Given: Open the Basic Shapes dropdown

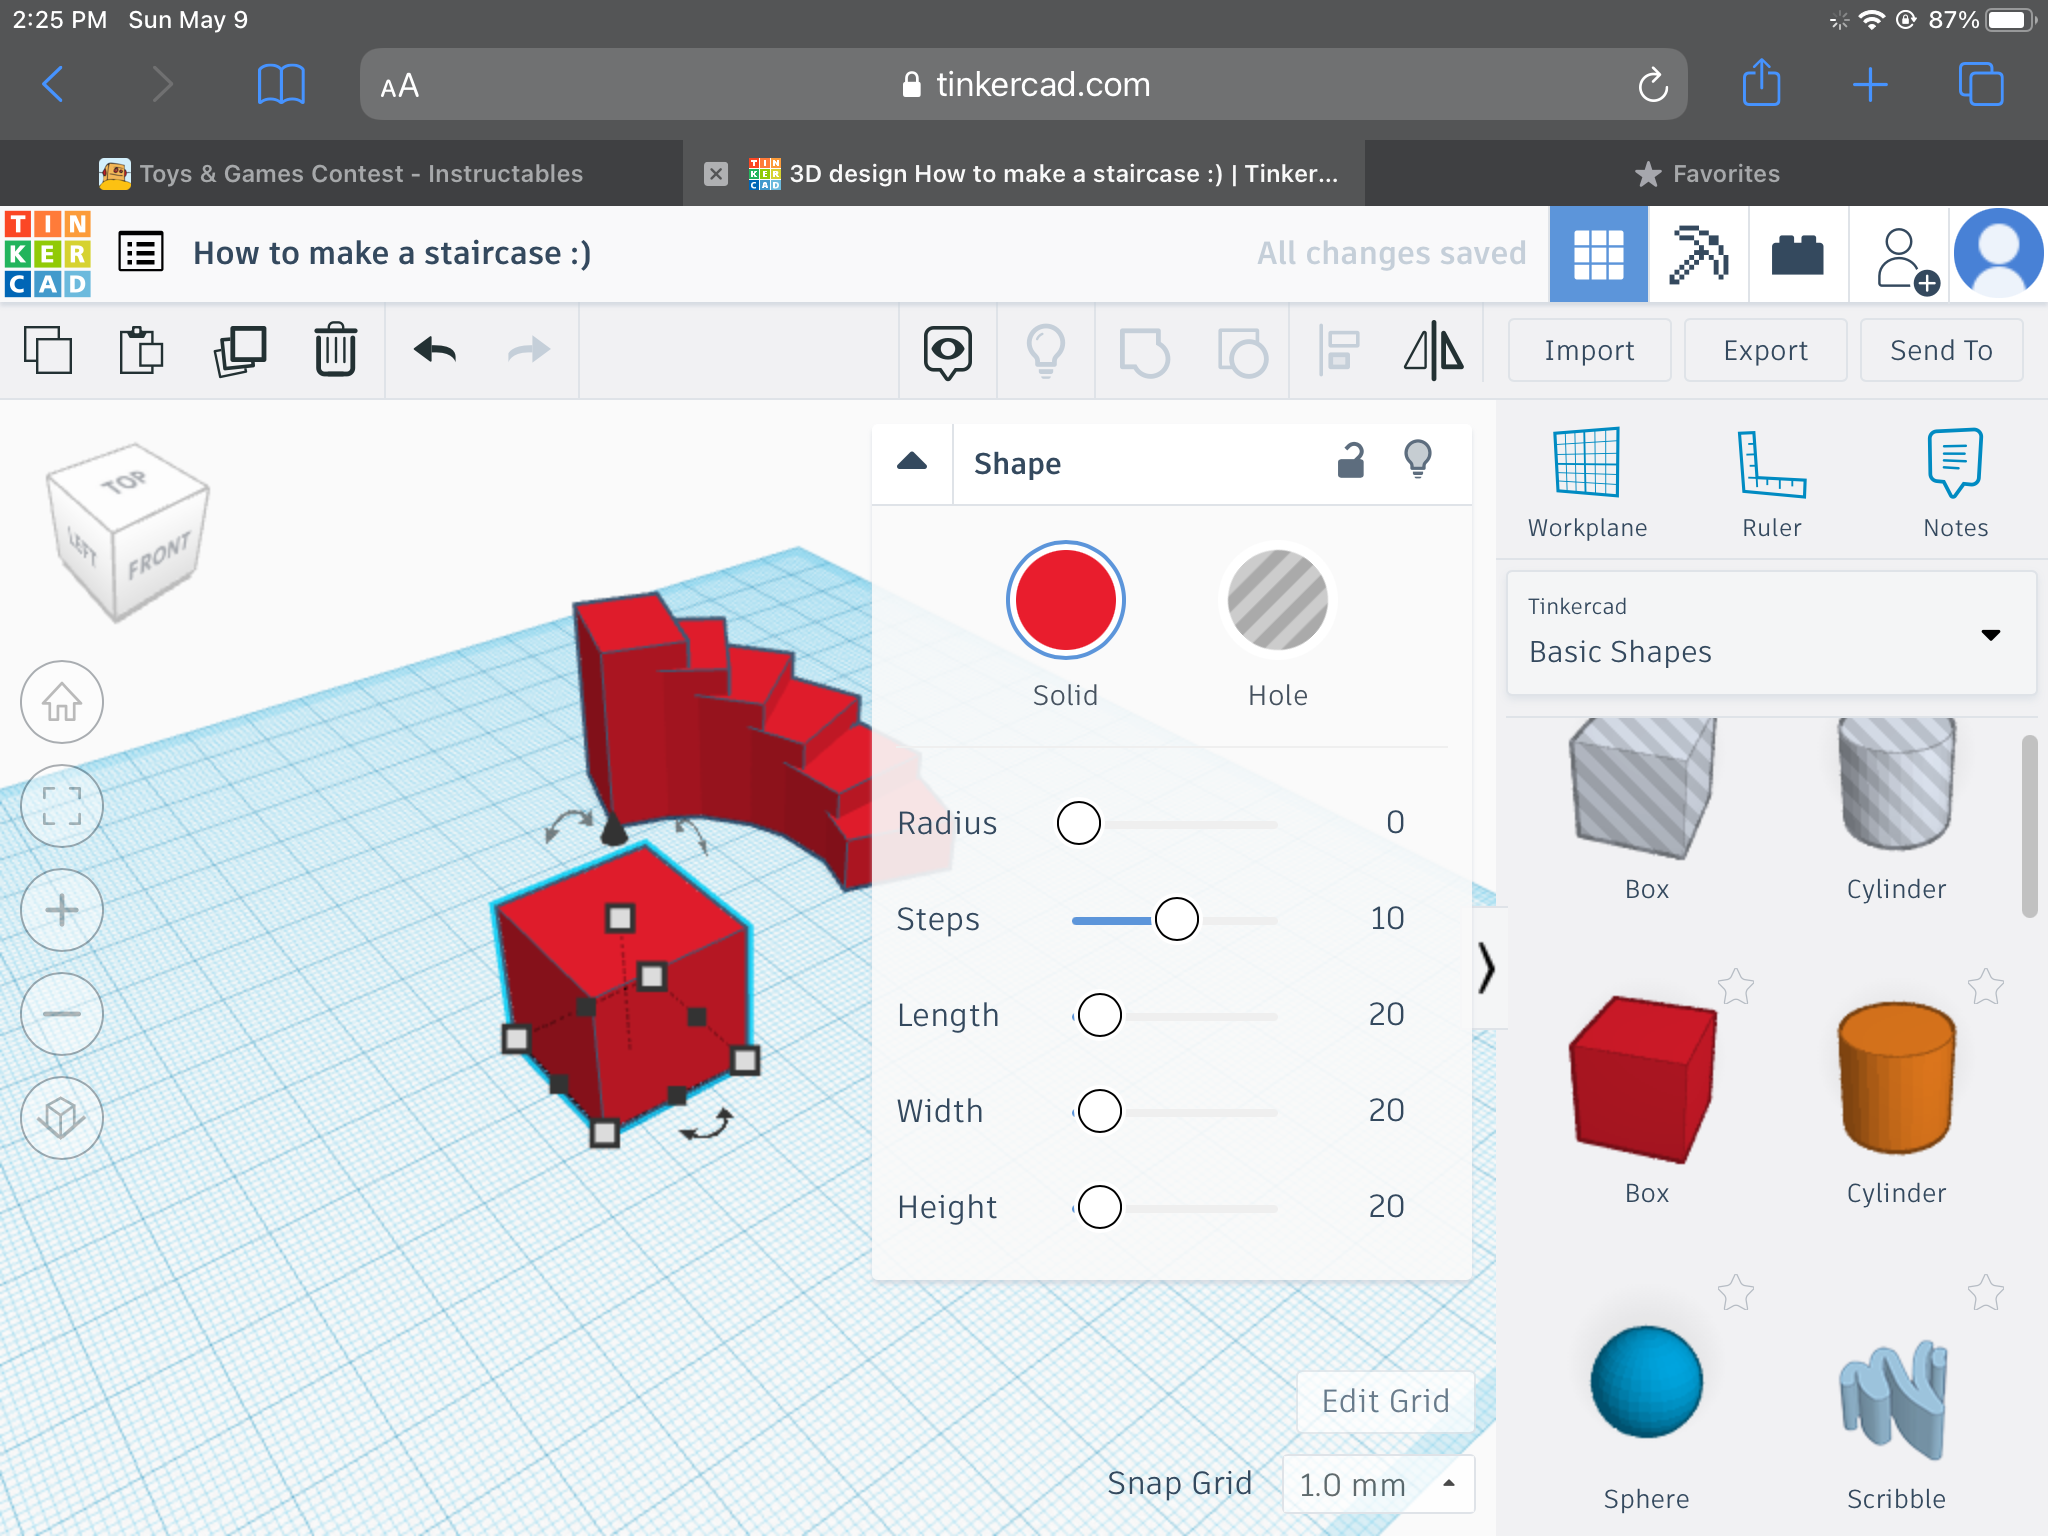Looking at the screenshot, I should click(x=1771, y=633).
